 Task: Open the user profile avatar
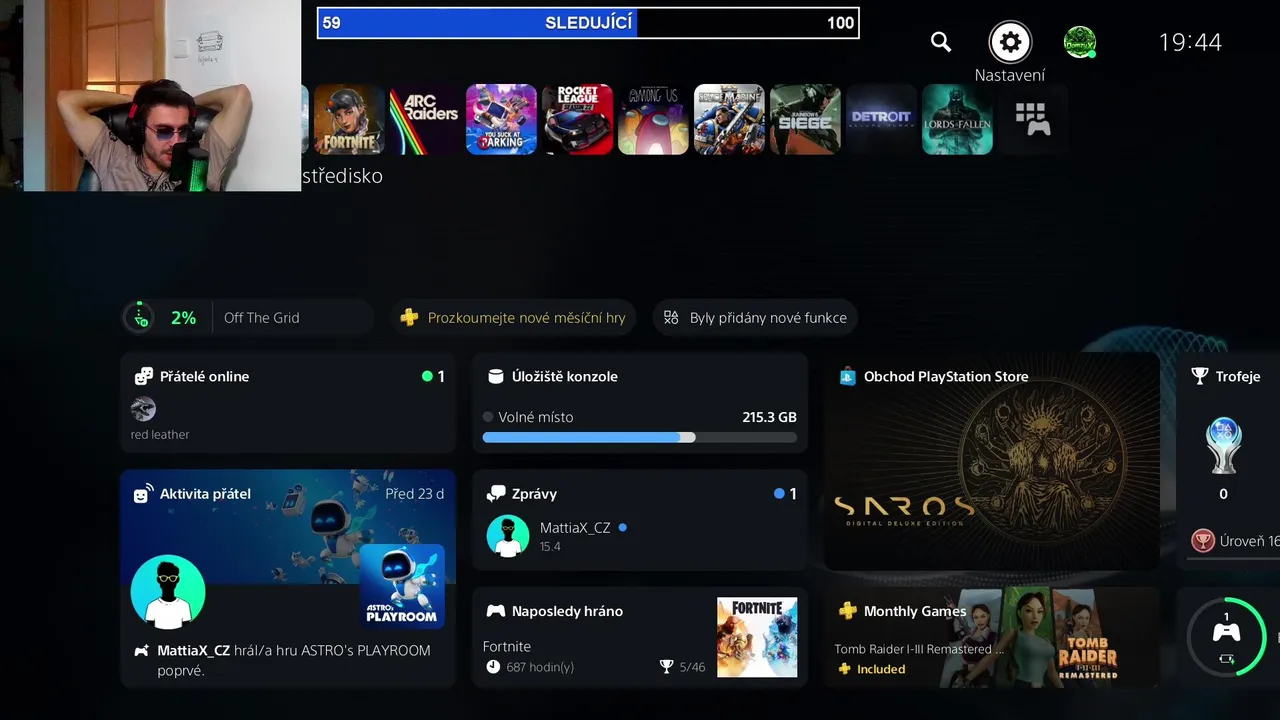click(x=1079, y=42)
